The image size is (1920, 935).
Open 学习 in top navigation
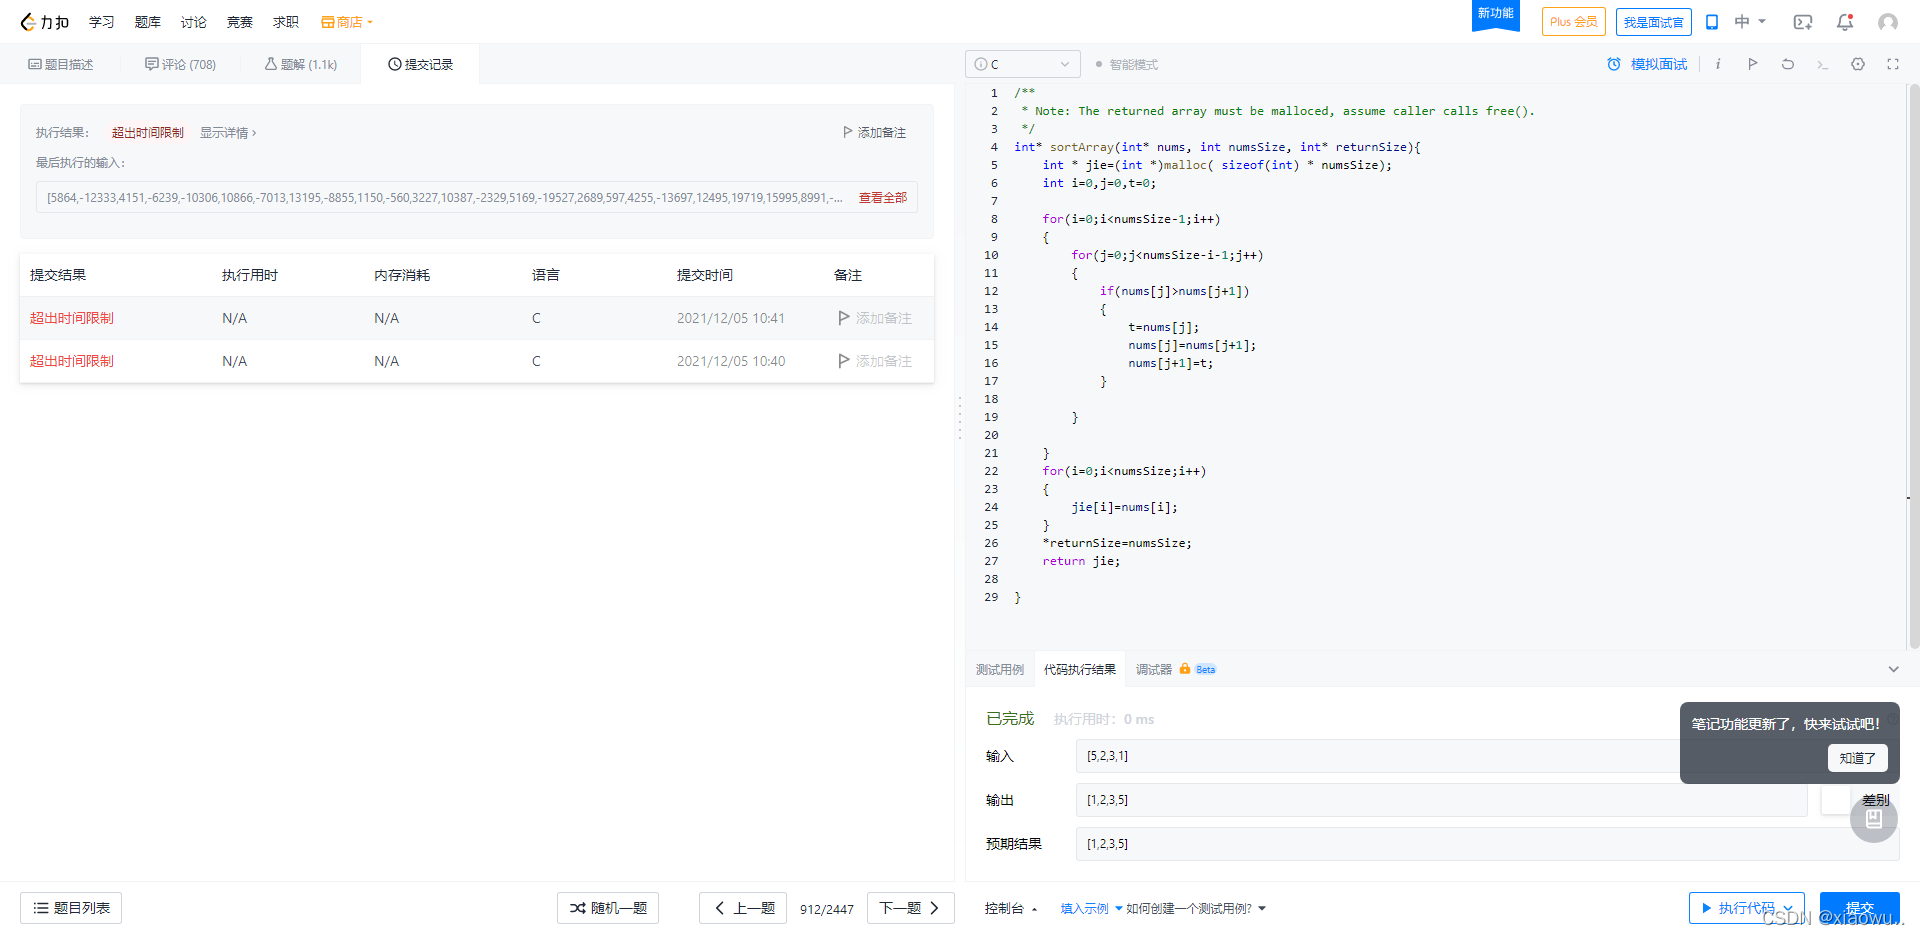click(102, 22)
